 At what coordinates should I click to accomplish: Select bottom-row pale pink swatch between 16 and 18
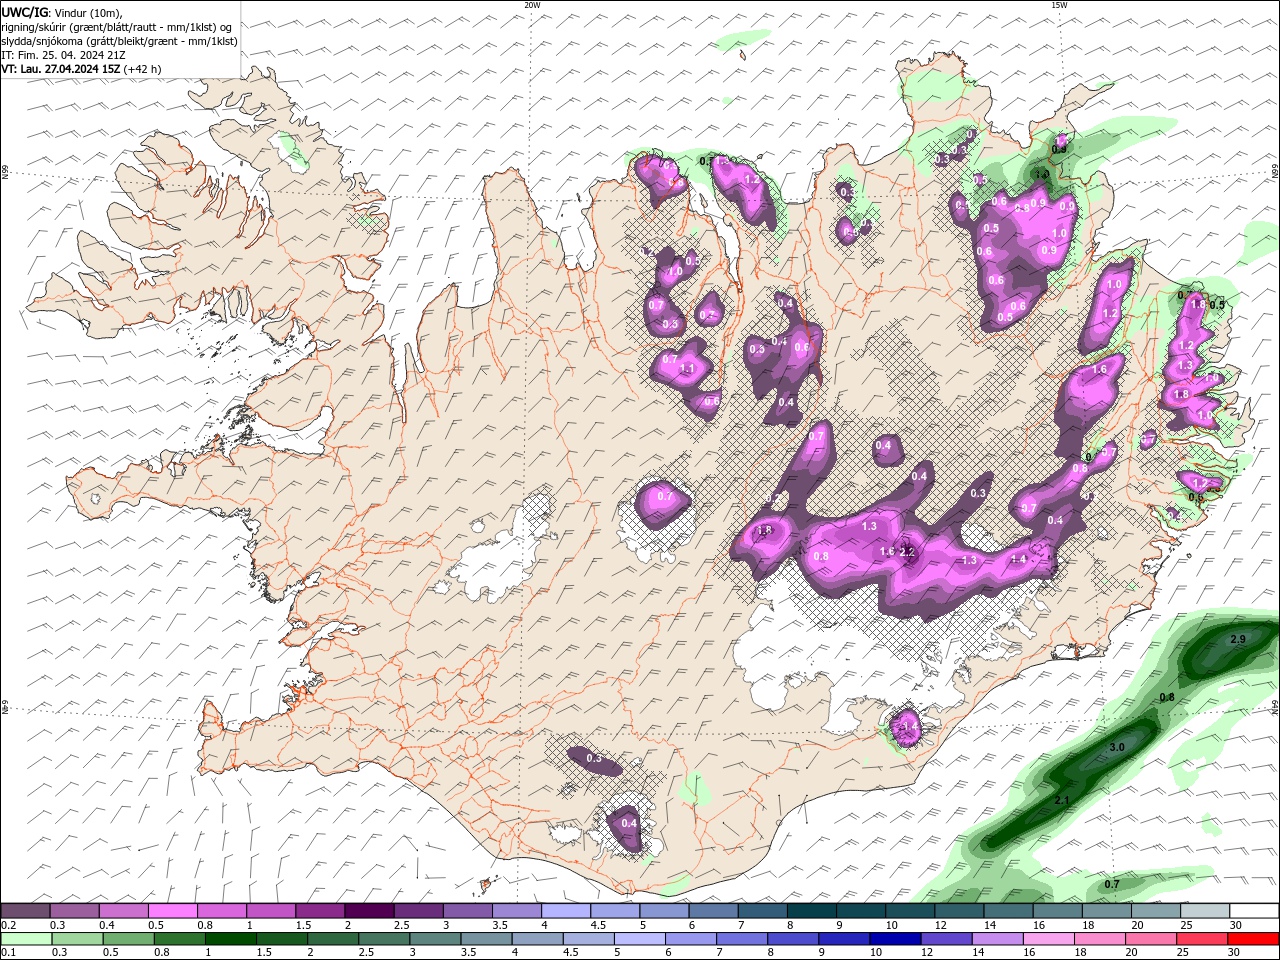(x=1047, y=938)
